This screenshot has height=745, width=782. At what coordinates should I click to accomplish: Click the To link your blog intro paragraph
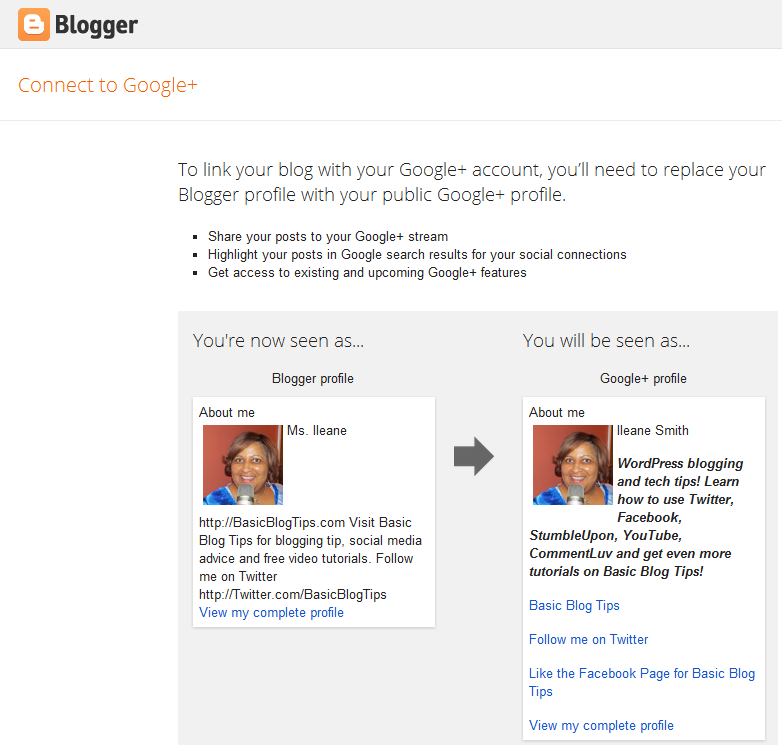(x=472, y=182)
